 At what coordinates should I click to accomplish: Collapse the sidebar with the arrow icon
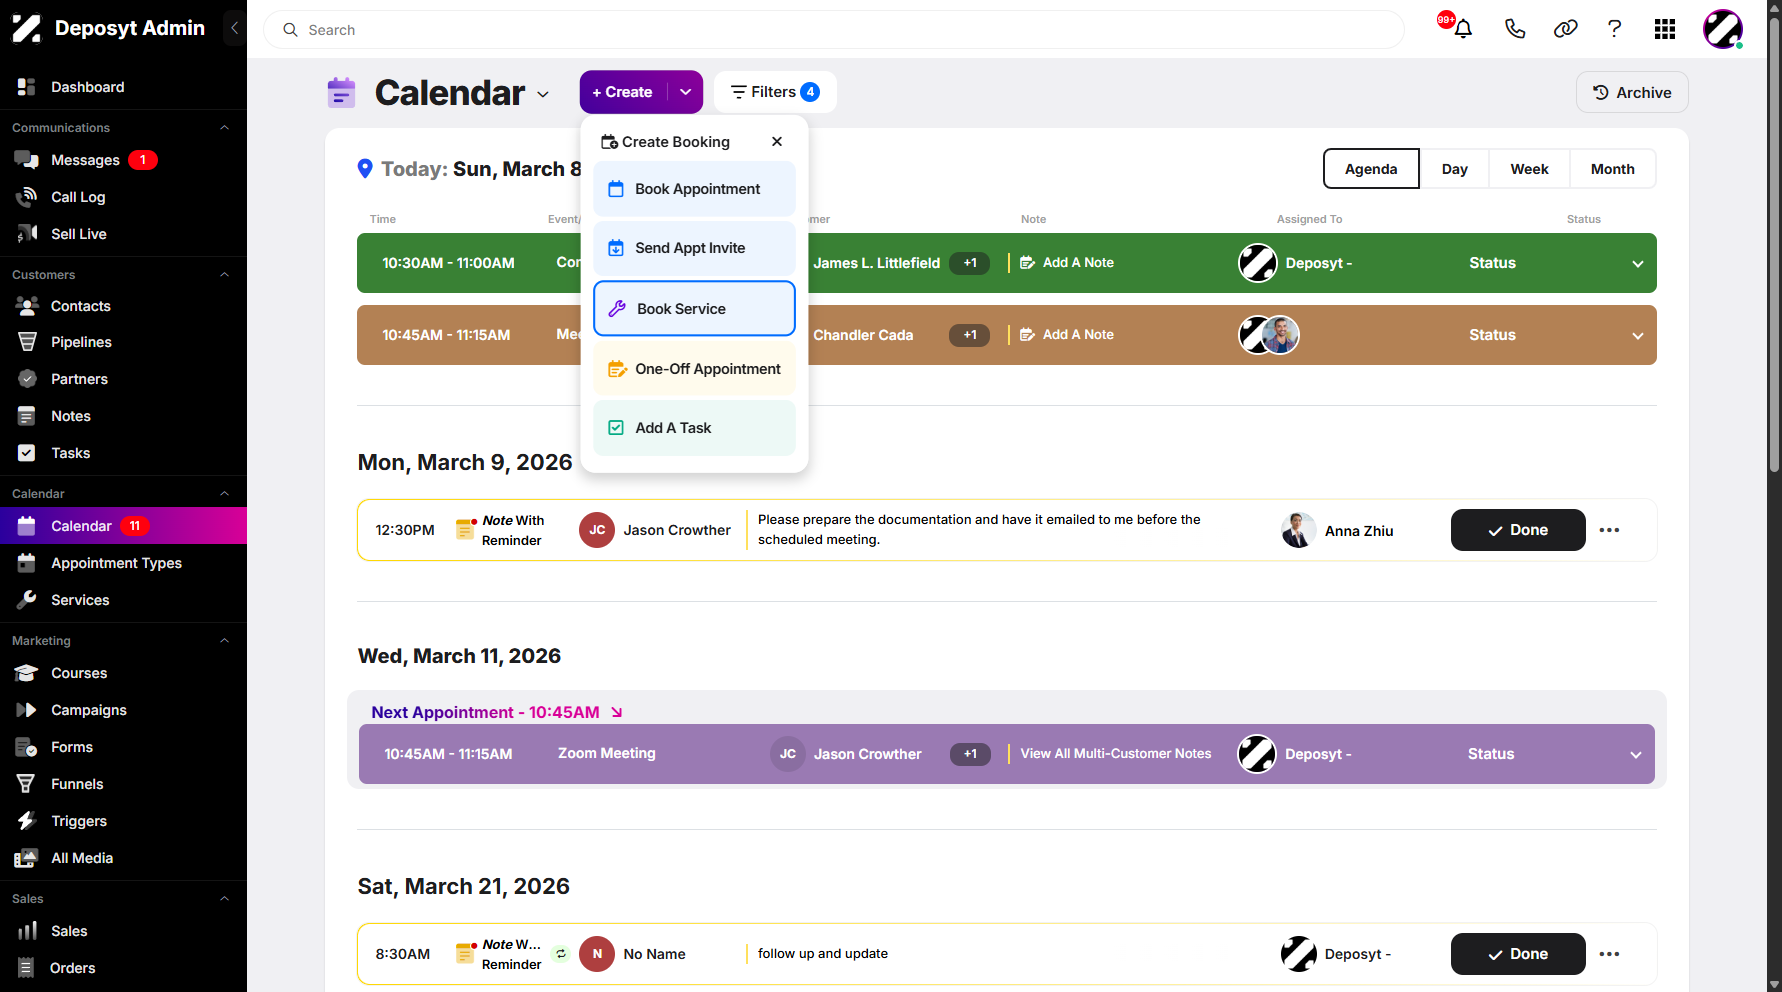point(234,28)
